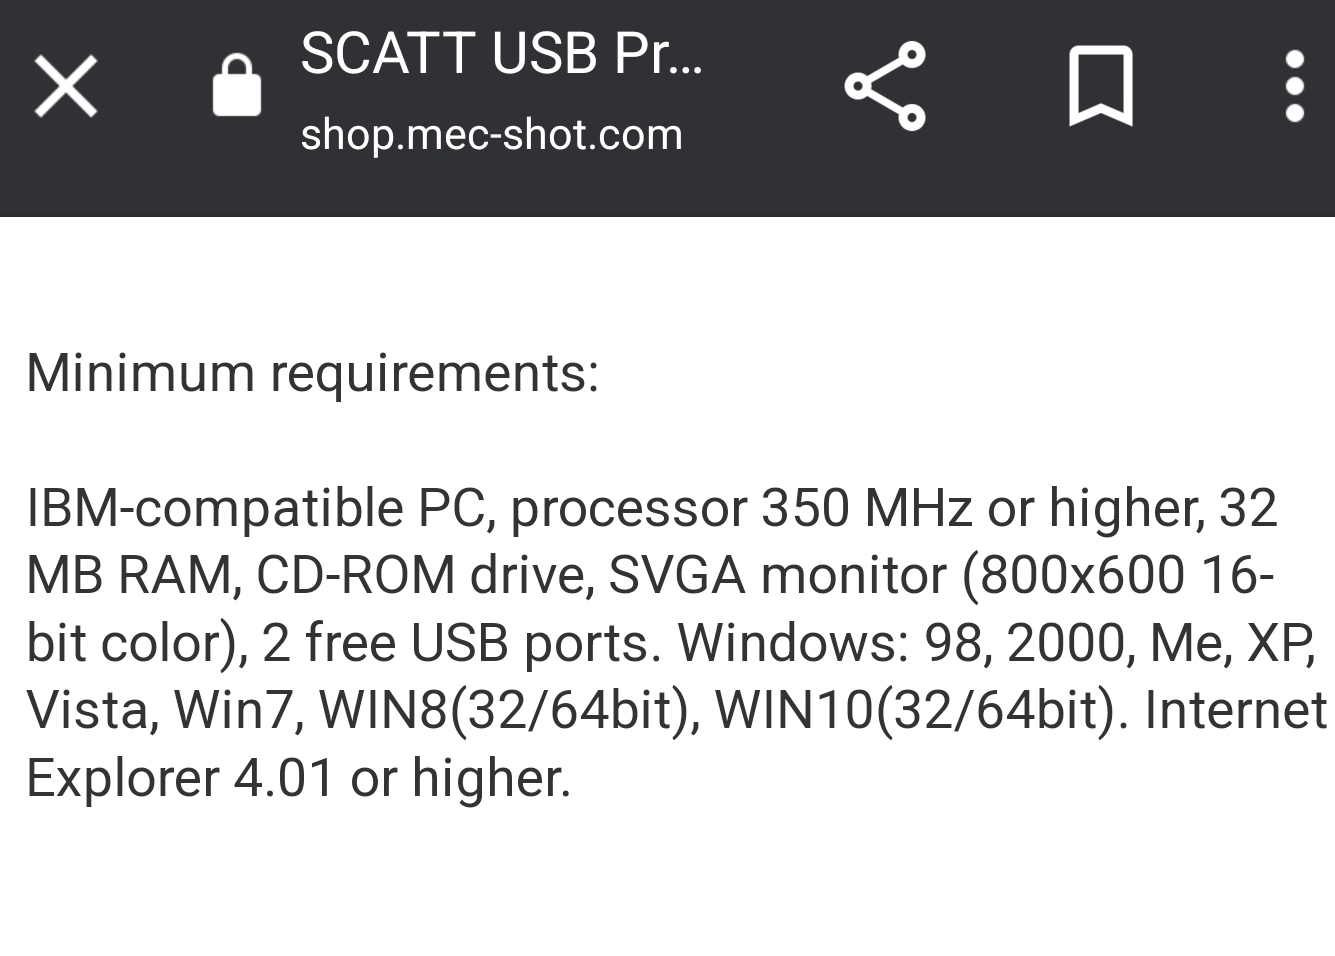Tap the word Internet

(x=1236, y=710)
